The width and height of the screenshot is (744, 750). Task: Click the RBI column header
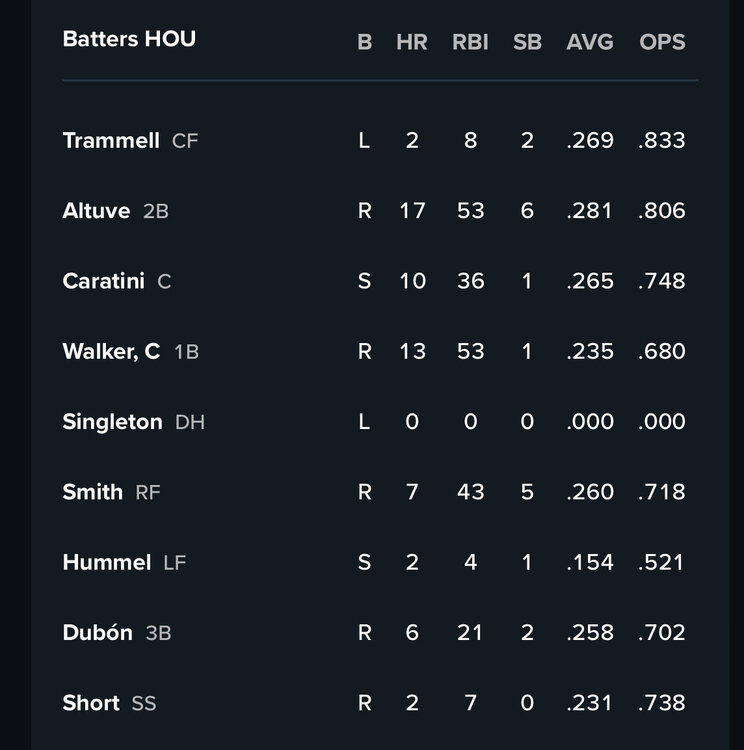(x=470, y=42)
